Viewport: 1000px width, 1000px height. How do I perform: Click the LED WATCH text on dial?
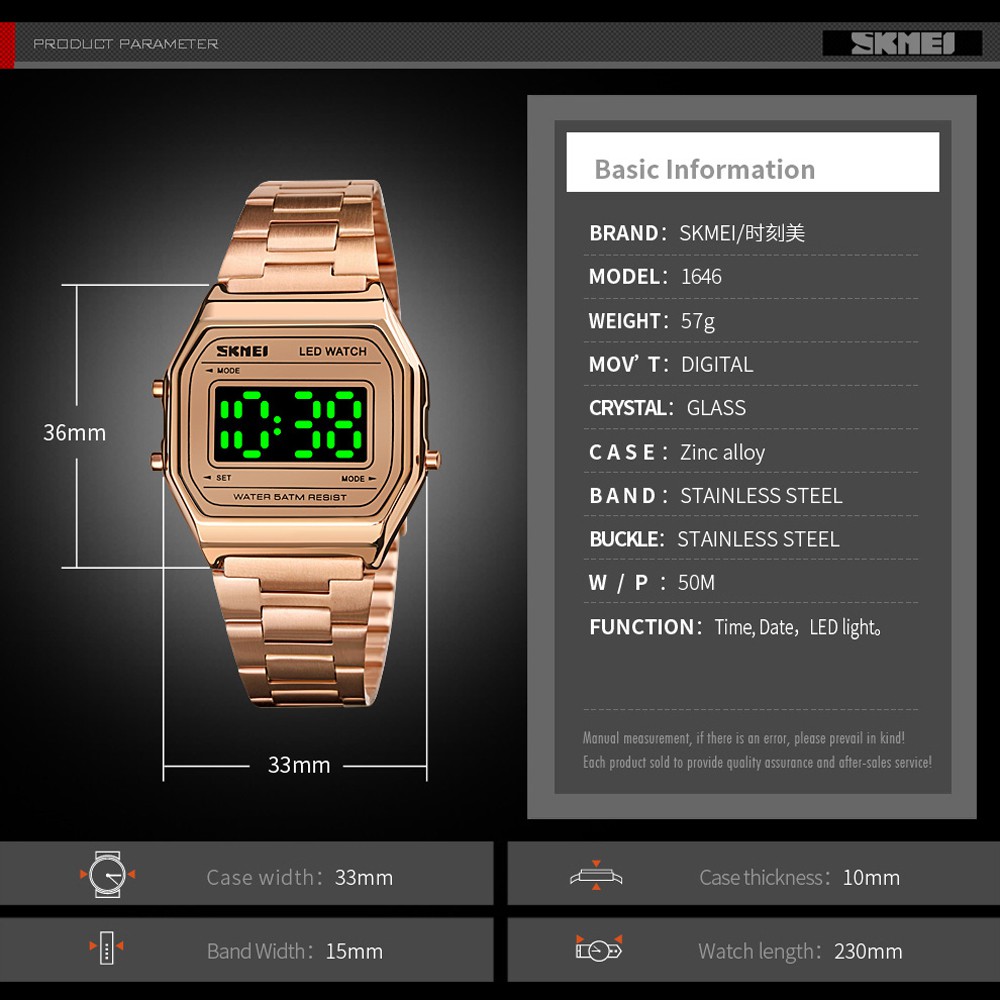(x=332, y=352)
